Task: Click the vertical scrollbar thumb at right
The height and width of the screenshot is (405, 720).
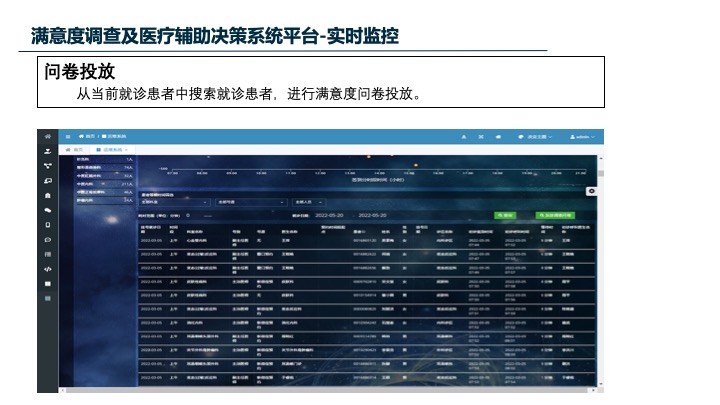Action: pos(601,174)
